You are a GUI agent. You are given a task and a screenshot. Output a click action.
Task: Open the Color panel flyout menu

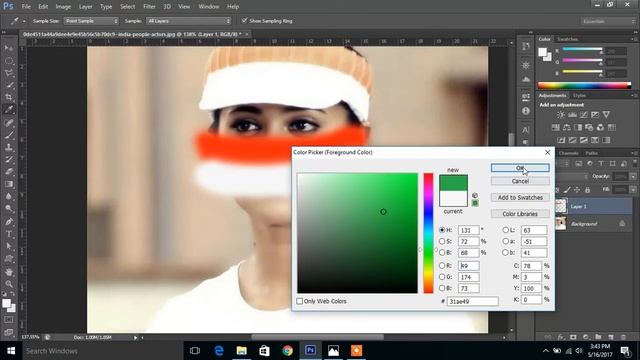[x=634, y=39]
